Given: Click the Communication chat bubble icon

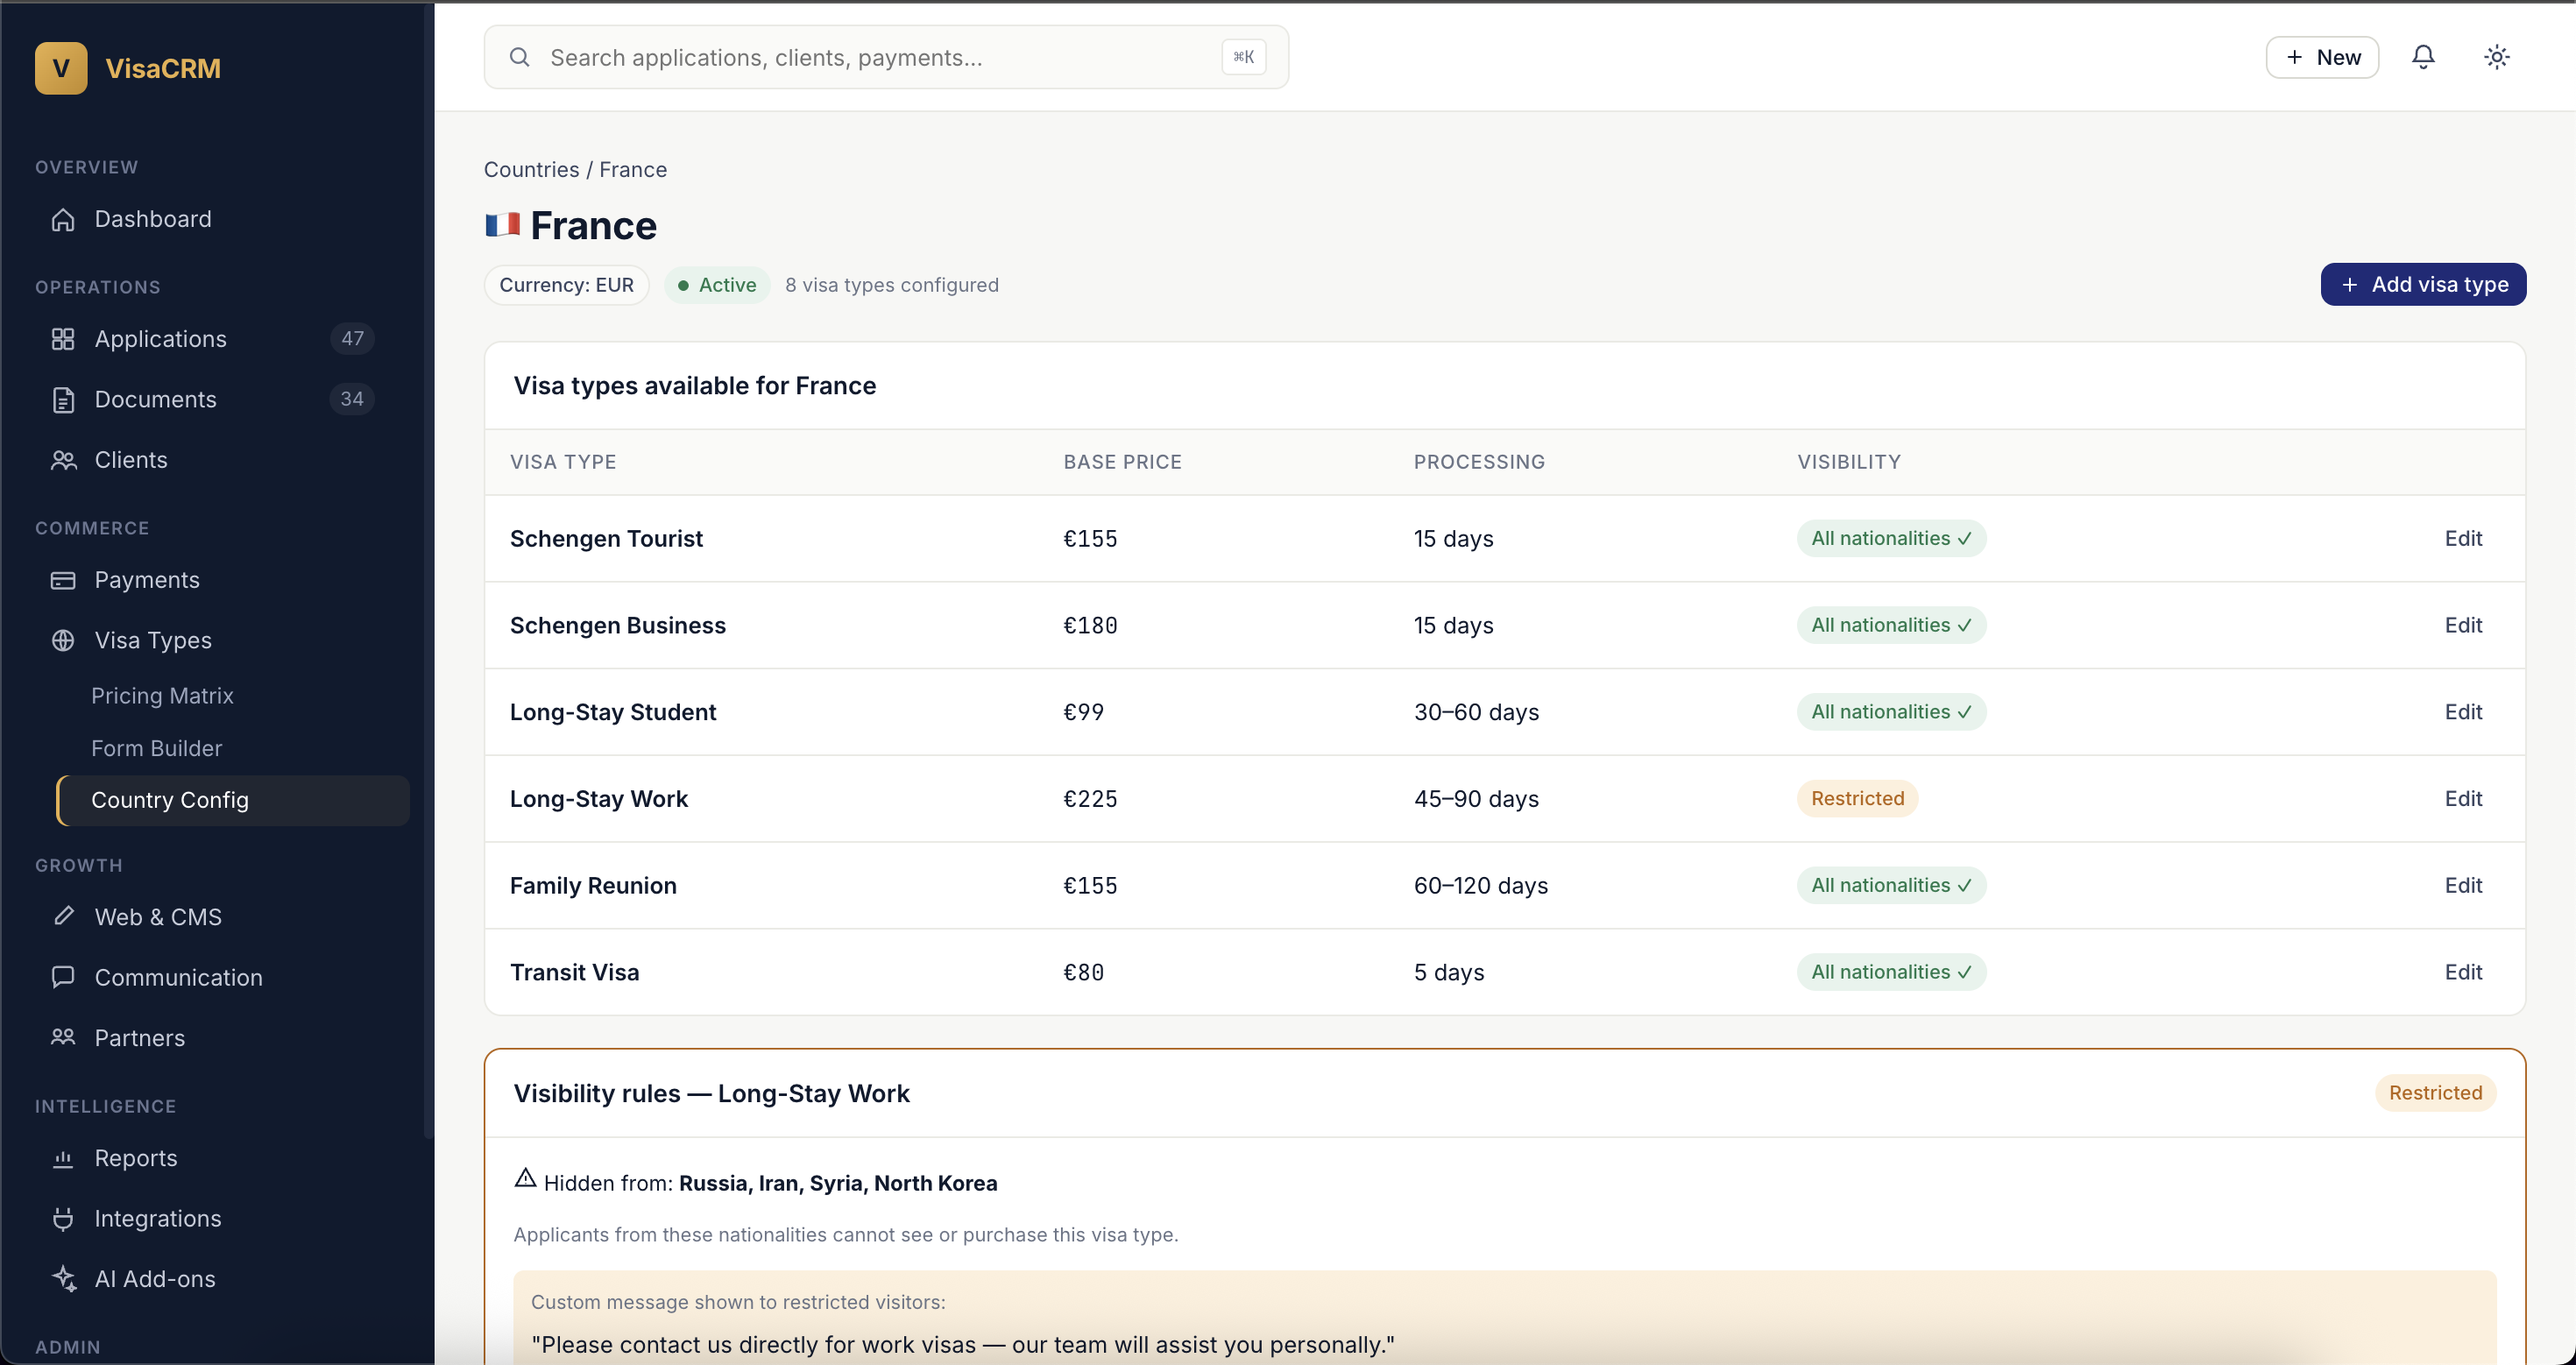Looking at the screenshot, I should 63,977.
